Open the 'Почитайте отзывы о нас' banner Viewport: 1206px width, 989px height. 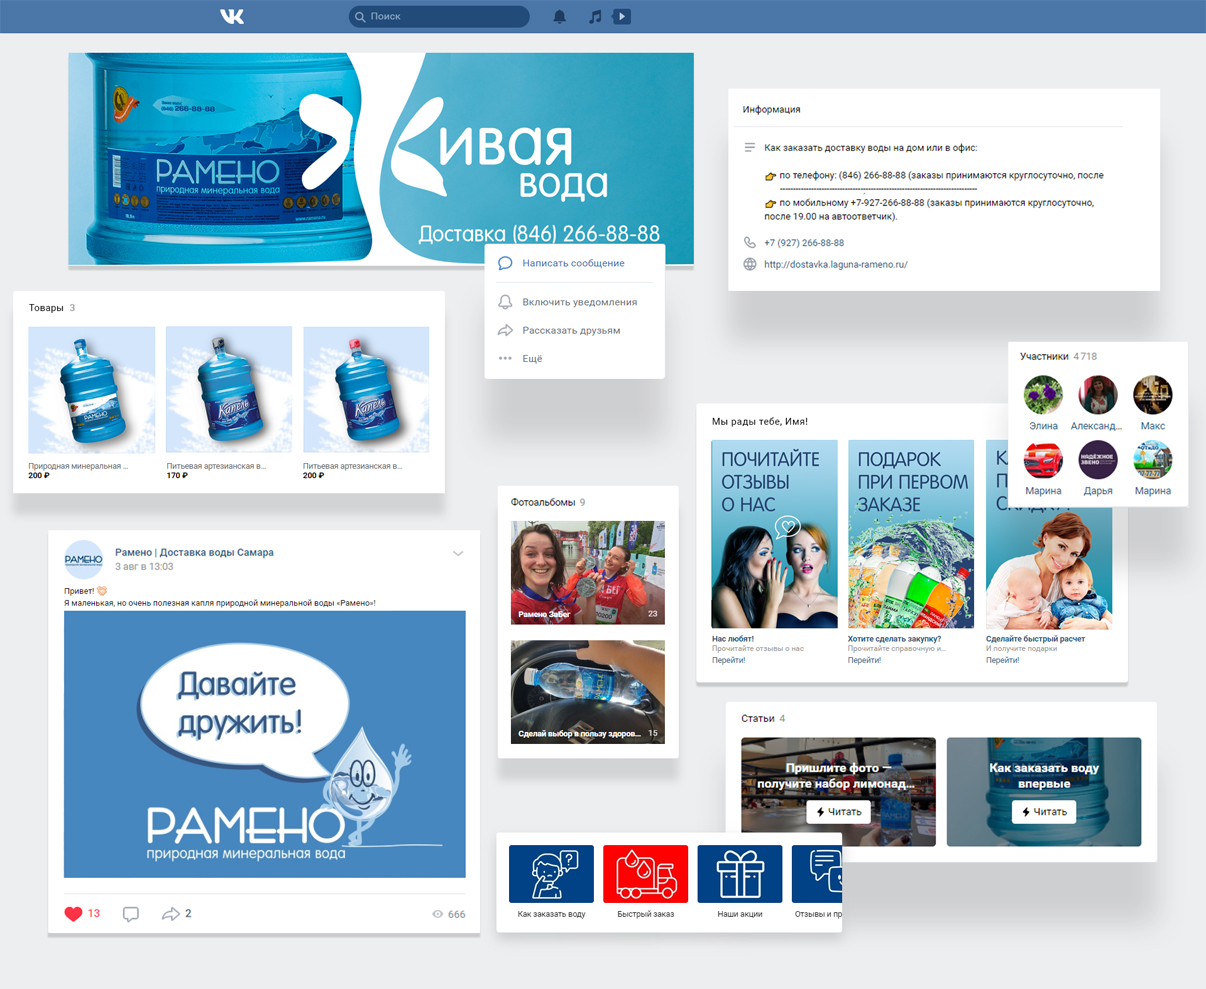tap(775, 534)
